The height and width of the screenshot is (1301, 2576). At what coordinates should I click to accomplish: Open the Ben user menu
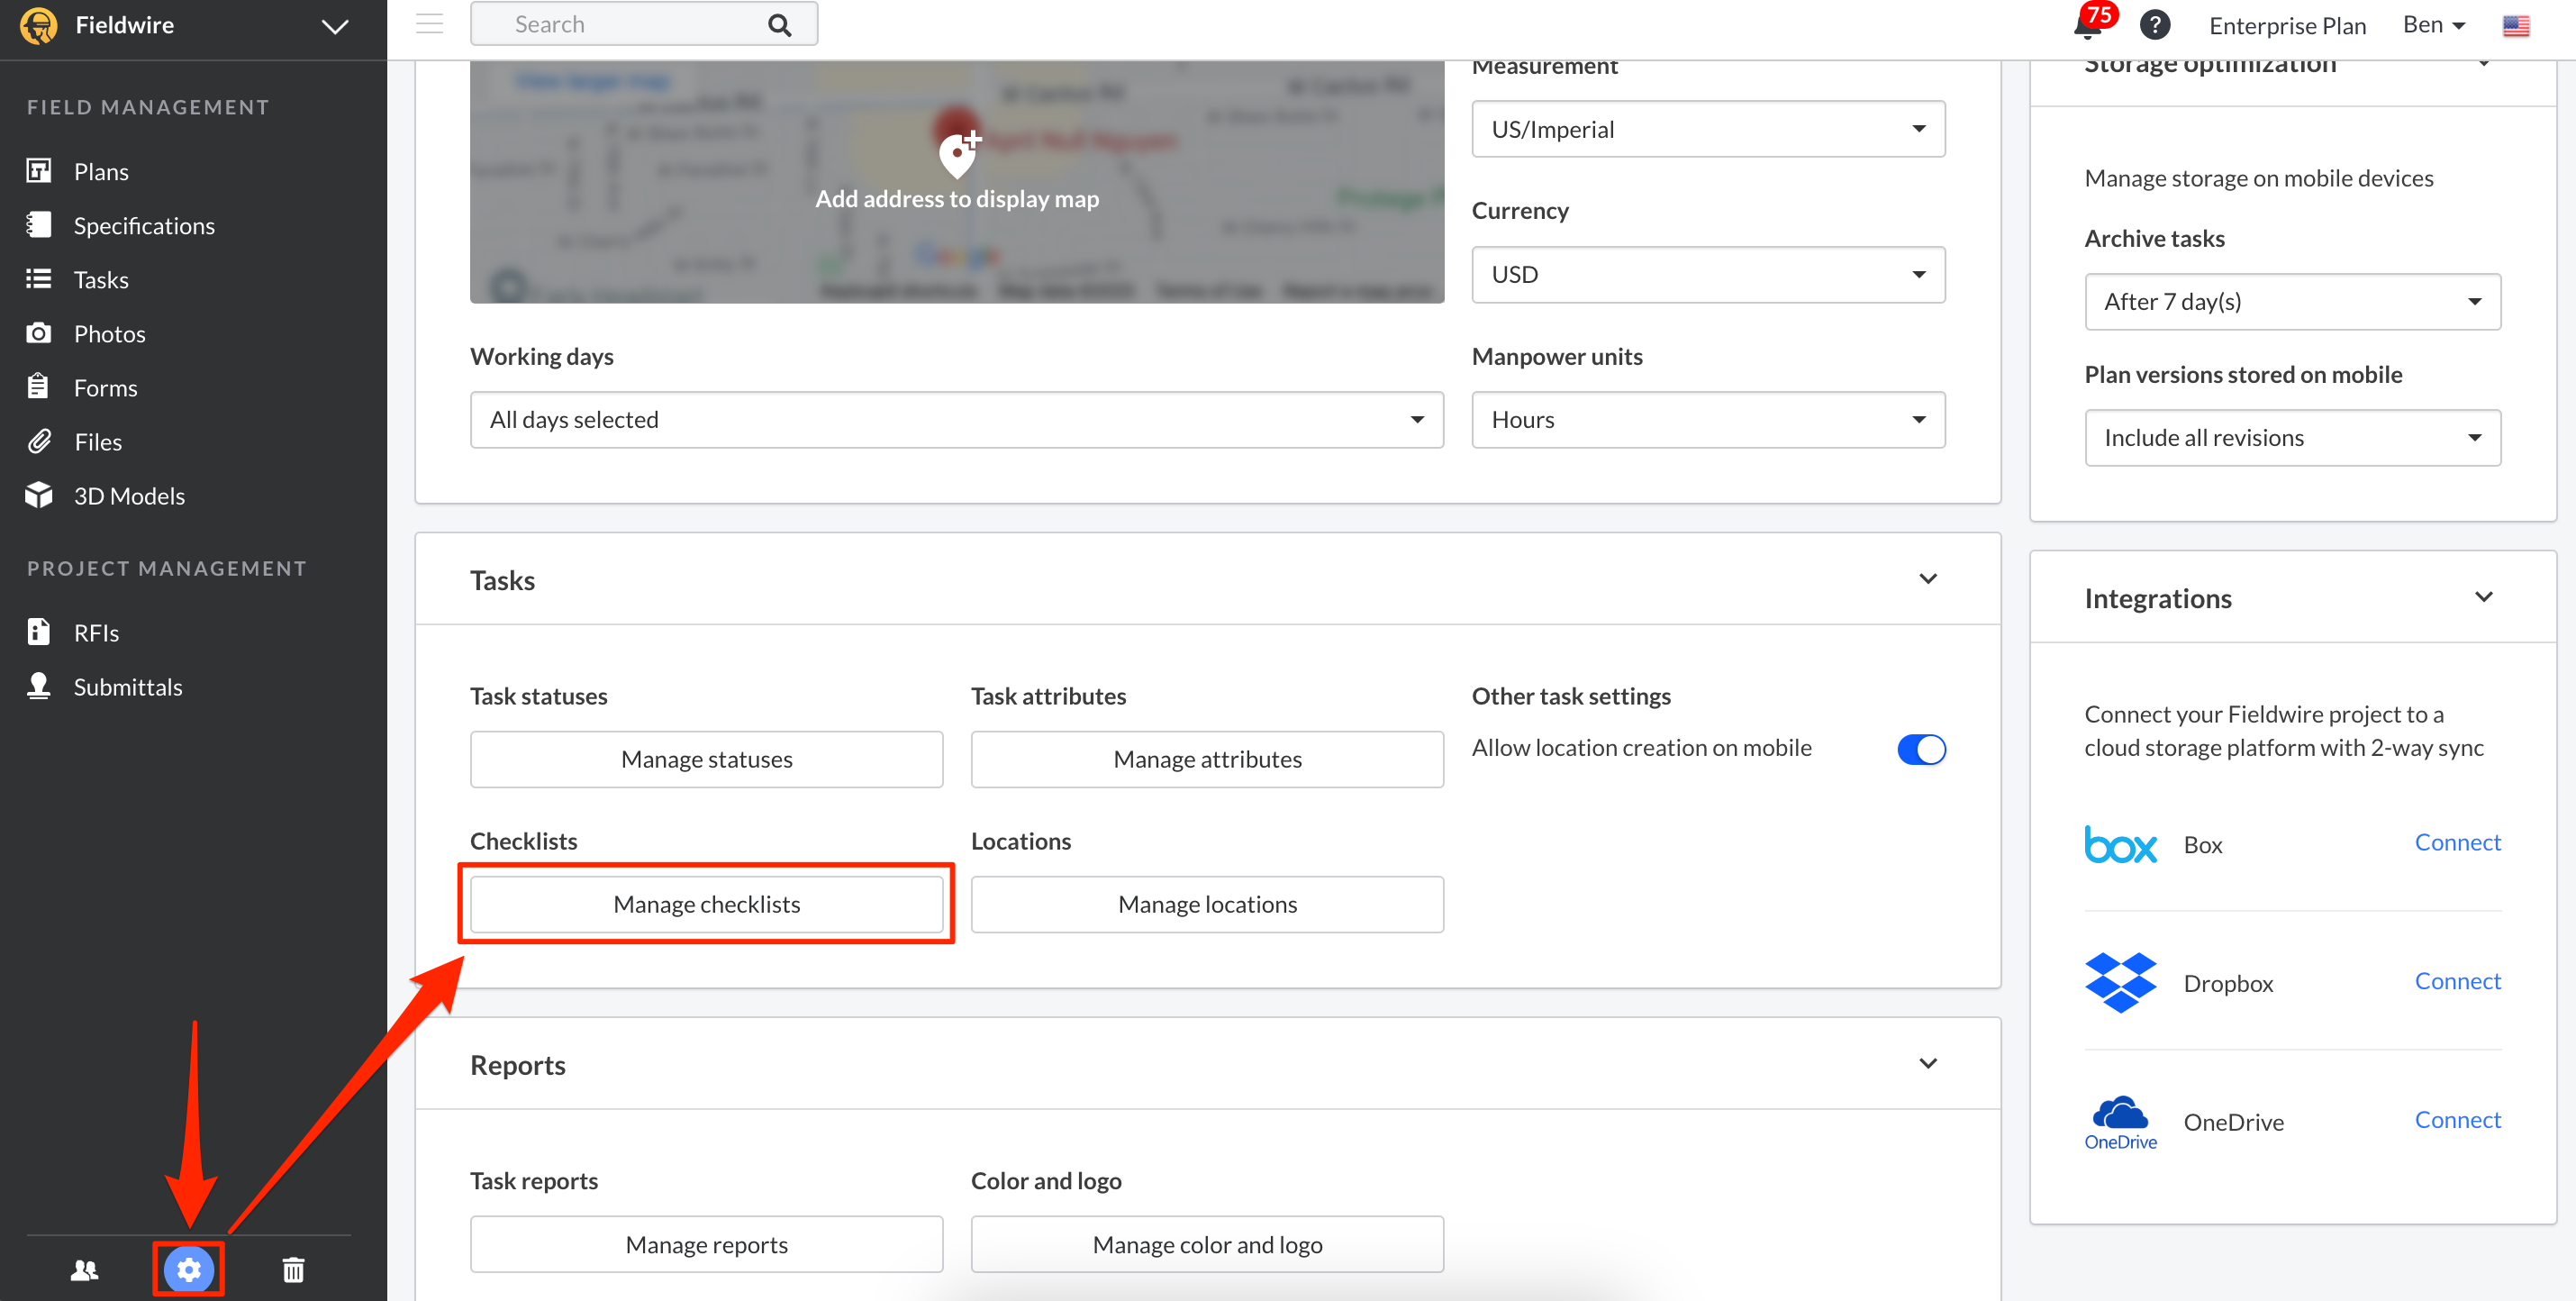pos(2433,25)
